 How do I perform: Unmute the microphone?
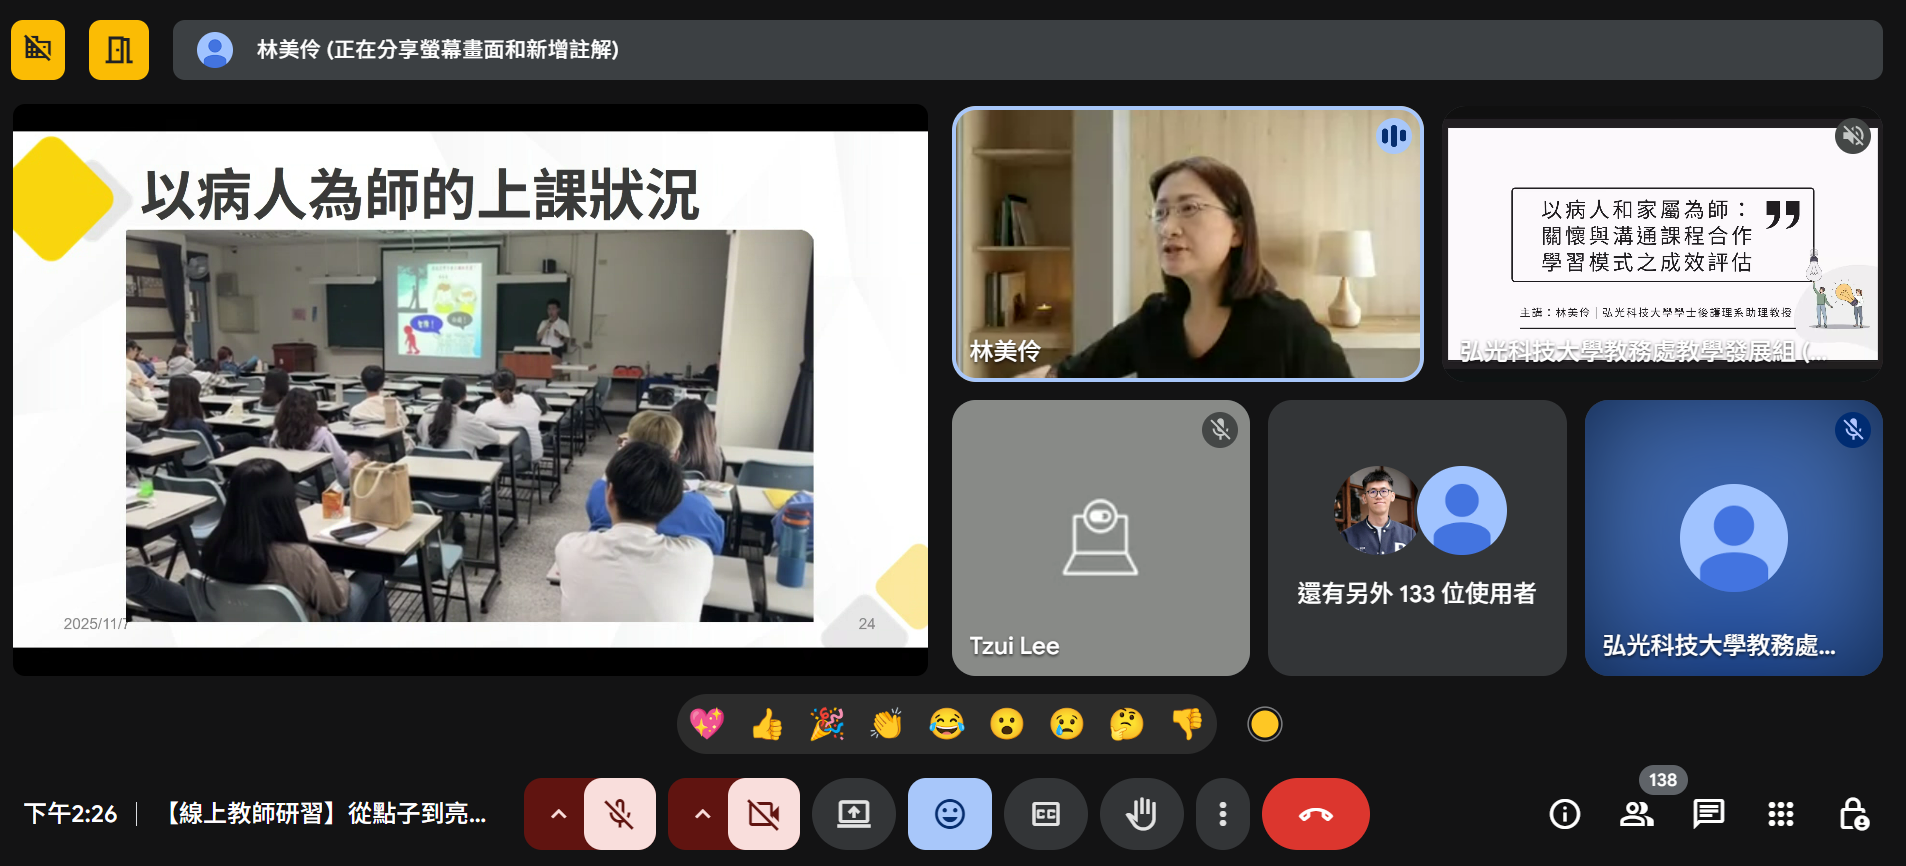(620, 814)
